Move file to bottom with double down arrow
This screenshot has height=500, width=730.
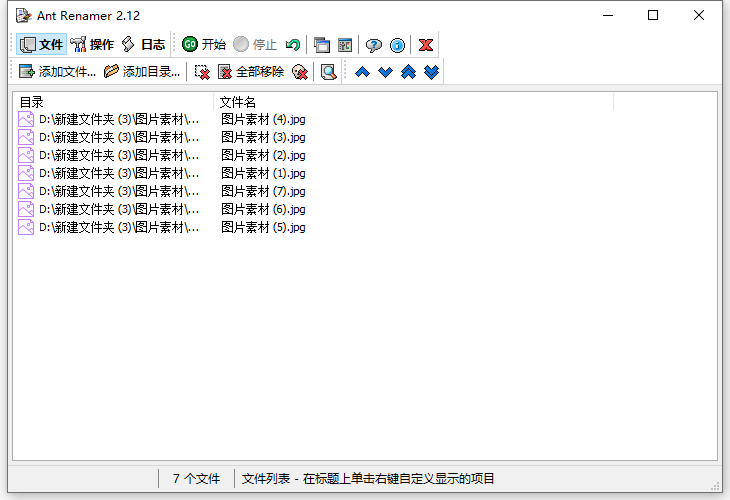(x=432, y=72)
